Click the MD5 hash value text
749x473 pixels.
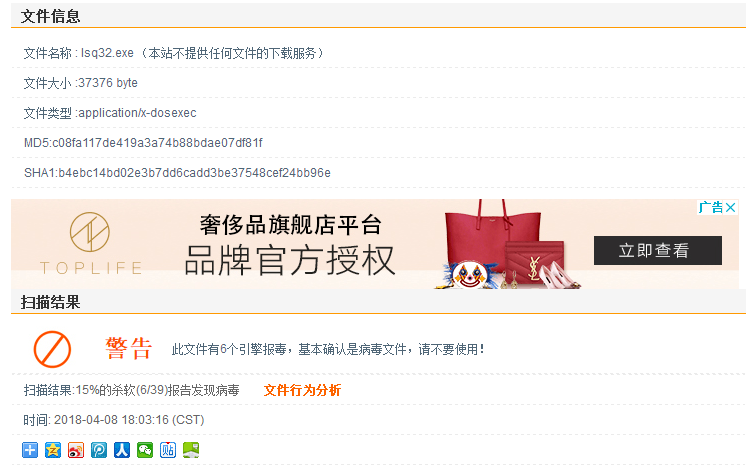coord(157,143)
